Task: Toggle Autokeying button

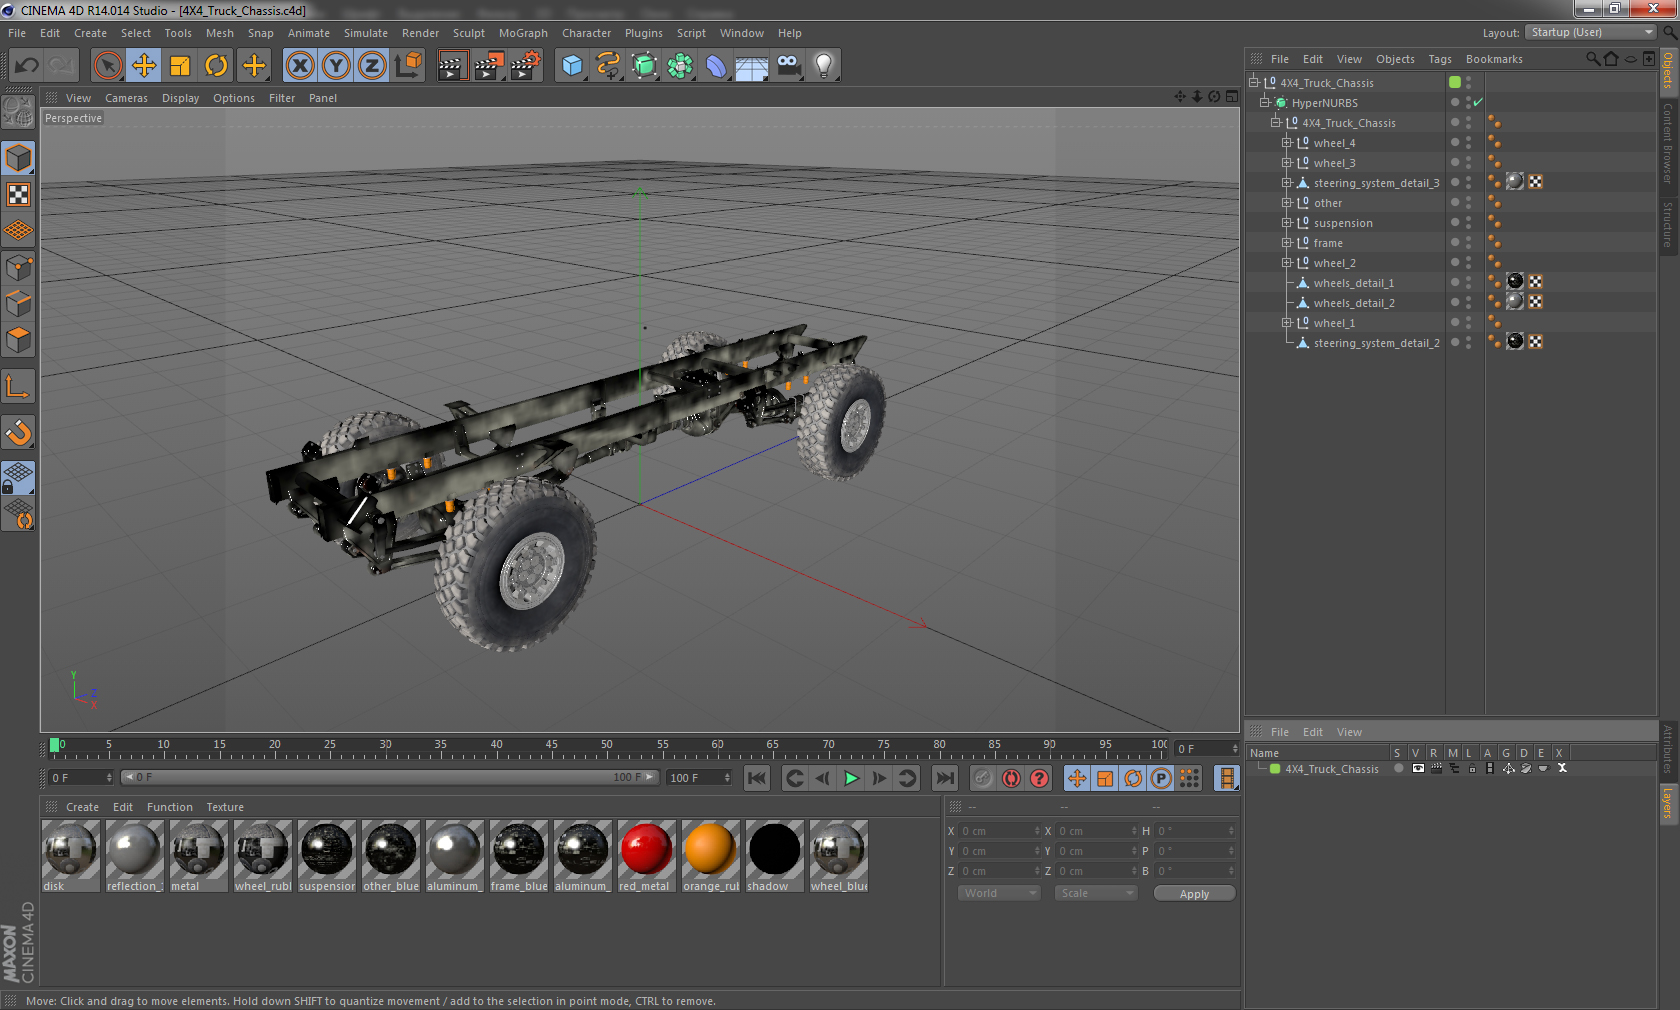Action: [x=1011, y=778]
